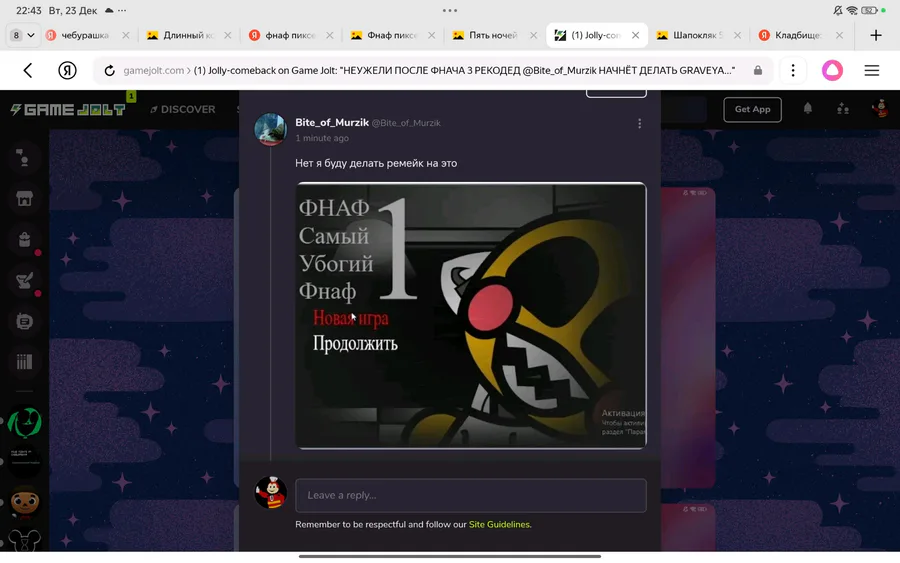Close the чебурашка tab

tap(126, 35)
